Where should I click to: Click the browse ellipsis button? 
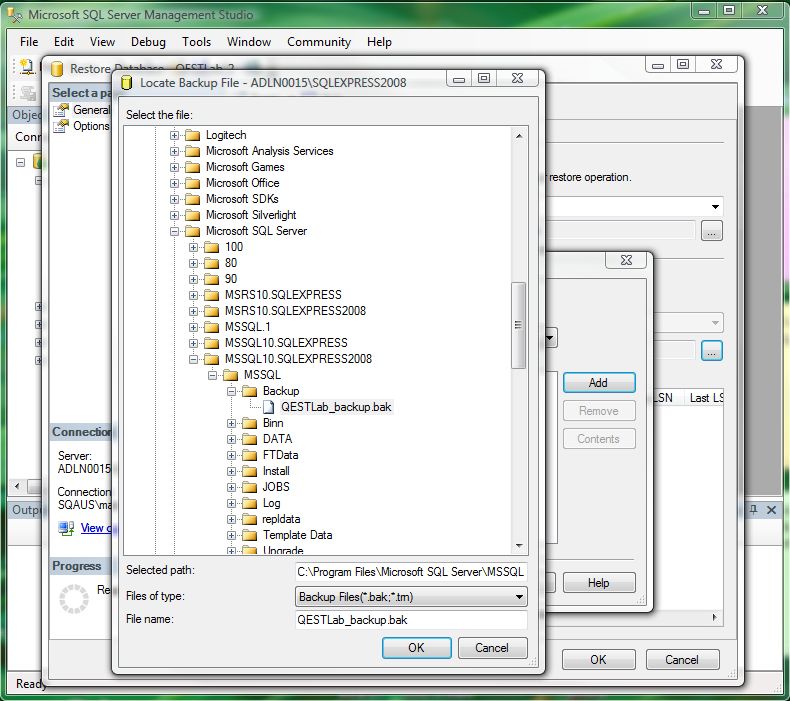tap(711, 351)
